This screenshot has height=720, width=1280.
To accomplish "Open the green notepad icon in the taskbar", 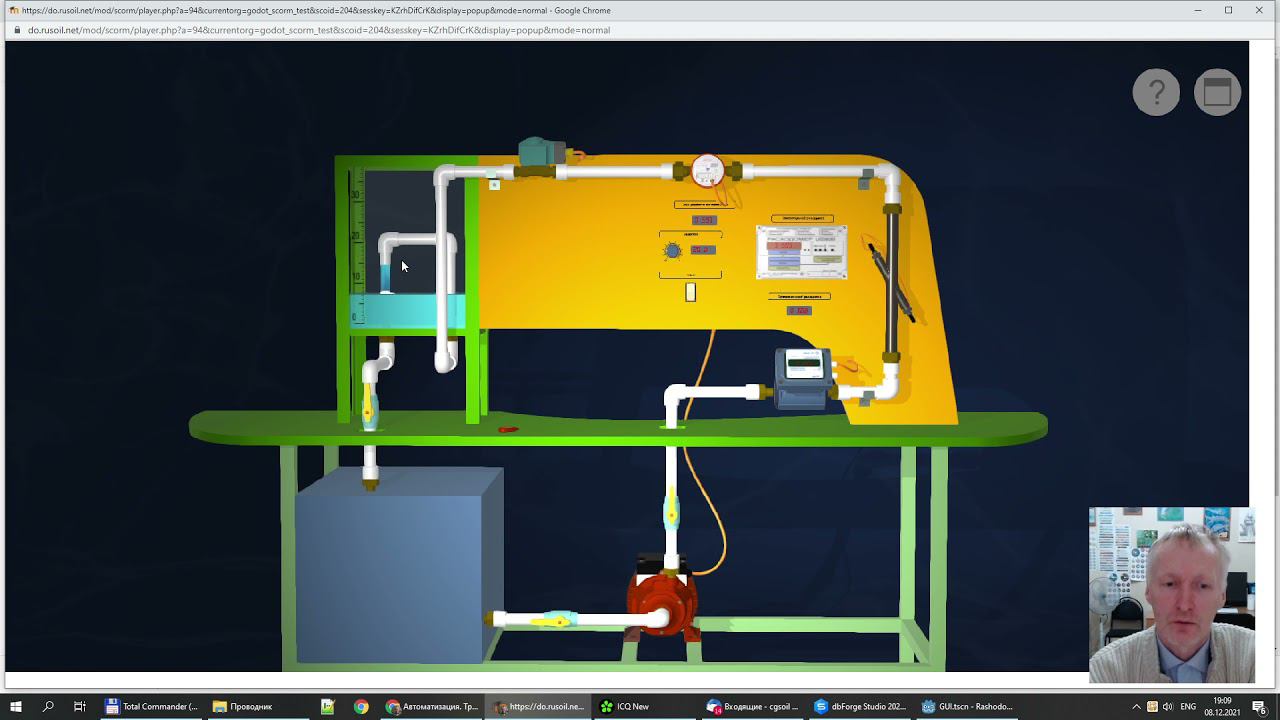I will [x=327, y=706].
